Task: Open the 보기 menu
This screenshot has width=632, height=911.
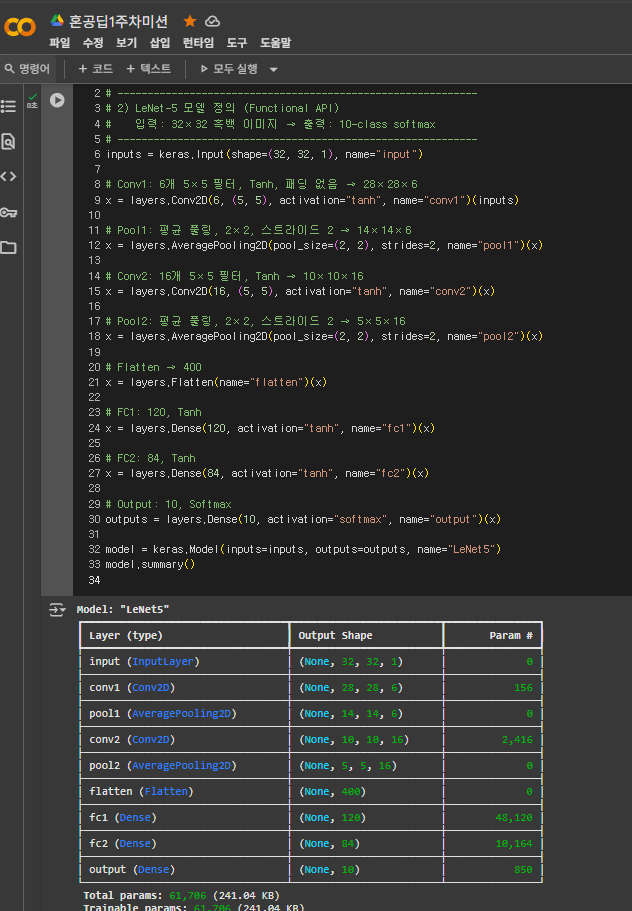Action: coord(126,43)
